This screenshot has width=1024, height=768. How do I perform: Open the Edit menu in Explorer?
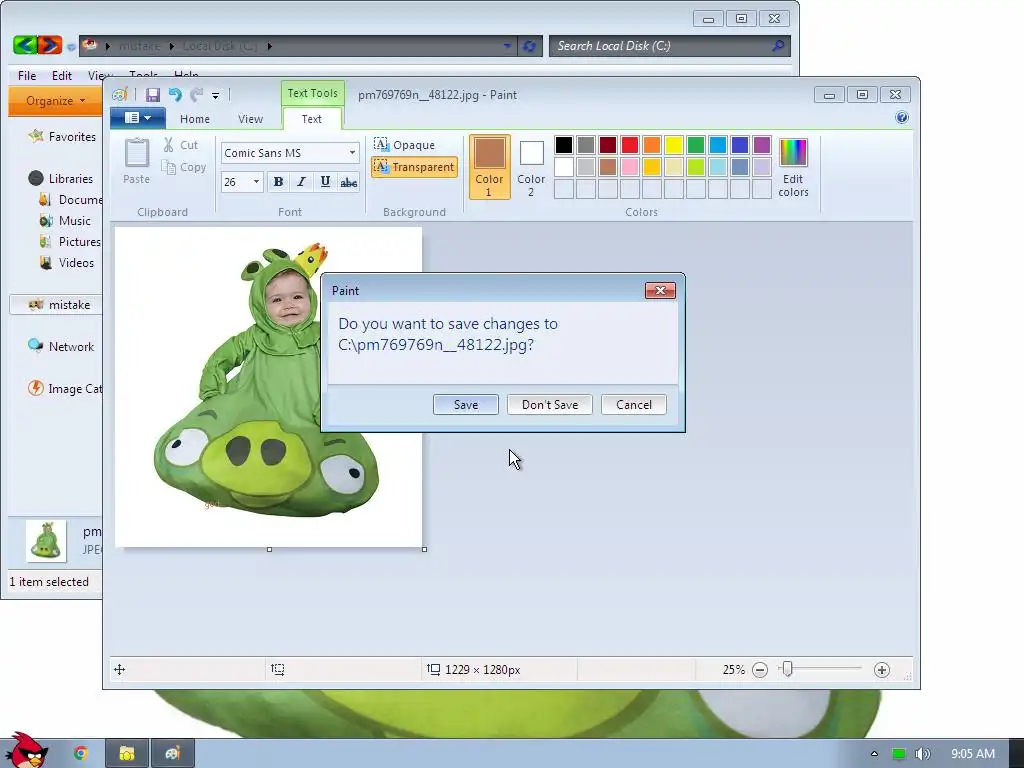point(62,76)
